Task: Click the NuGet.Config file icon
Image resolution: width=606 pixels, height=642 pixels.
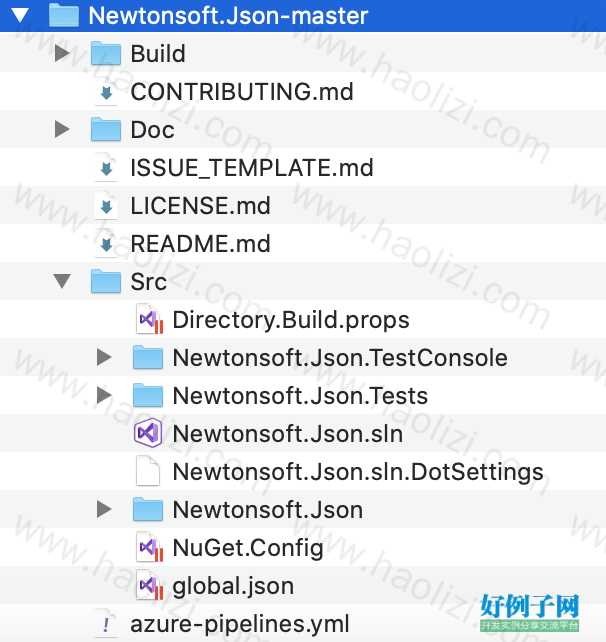Action: 149,547
